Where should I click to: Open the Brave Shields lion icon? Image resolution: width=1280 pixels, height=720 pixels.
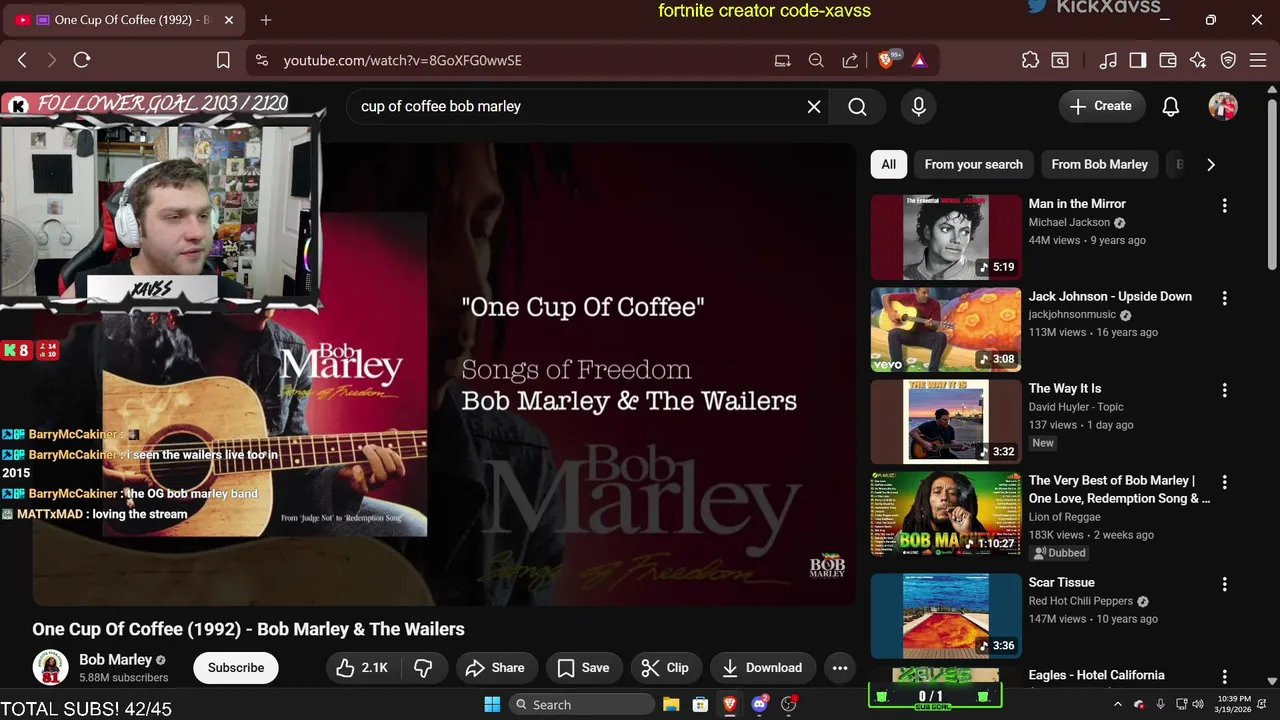click(886, 60)
